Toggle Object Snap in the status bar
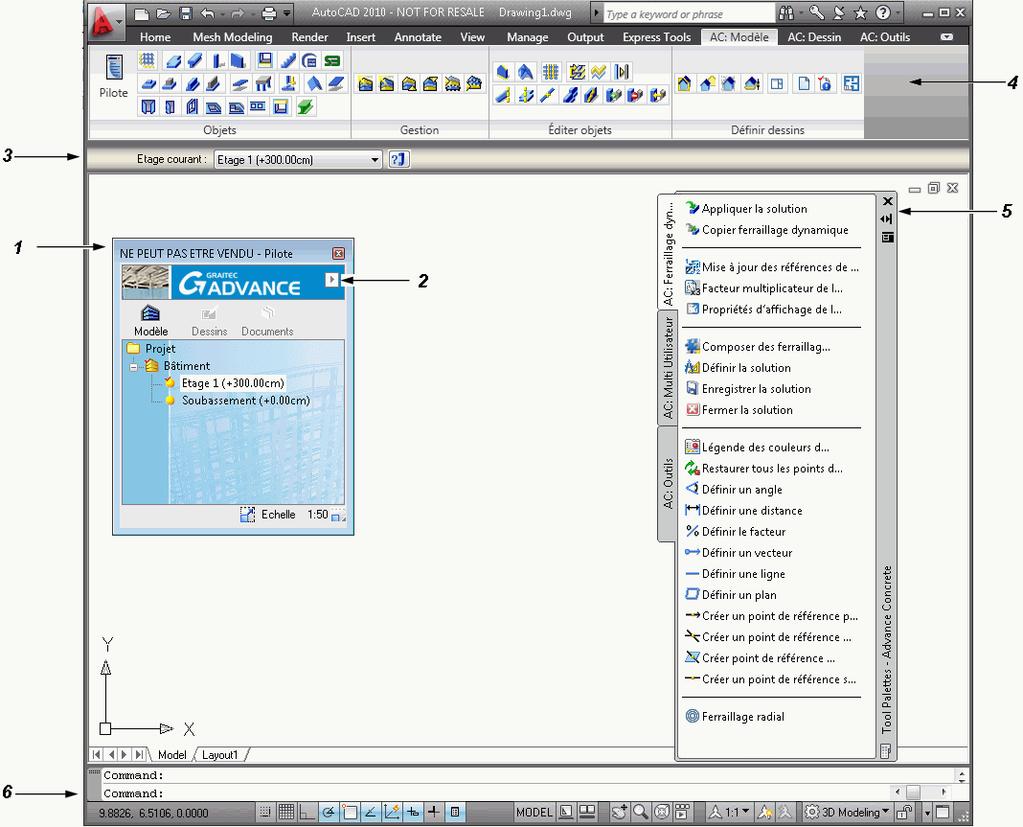 pos(349,812)
